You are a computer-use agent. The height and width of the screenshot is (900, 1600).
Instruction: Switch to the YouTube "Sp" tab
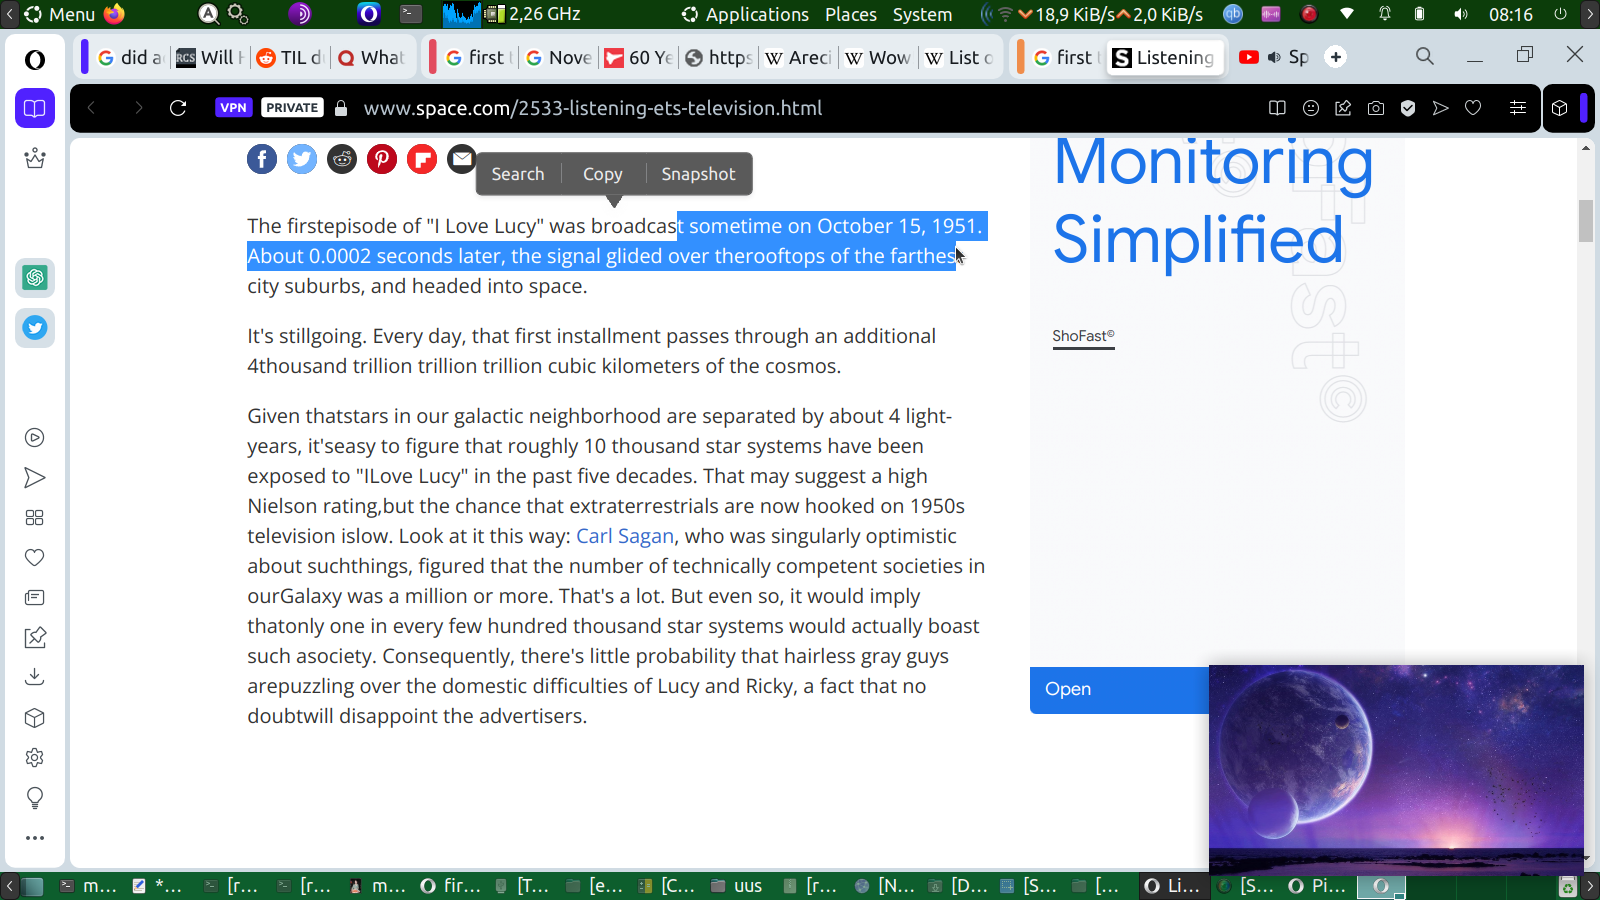pyautogui.click(x=1274, y=57)
